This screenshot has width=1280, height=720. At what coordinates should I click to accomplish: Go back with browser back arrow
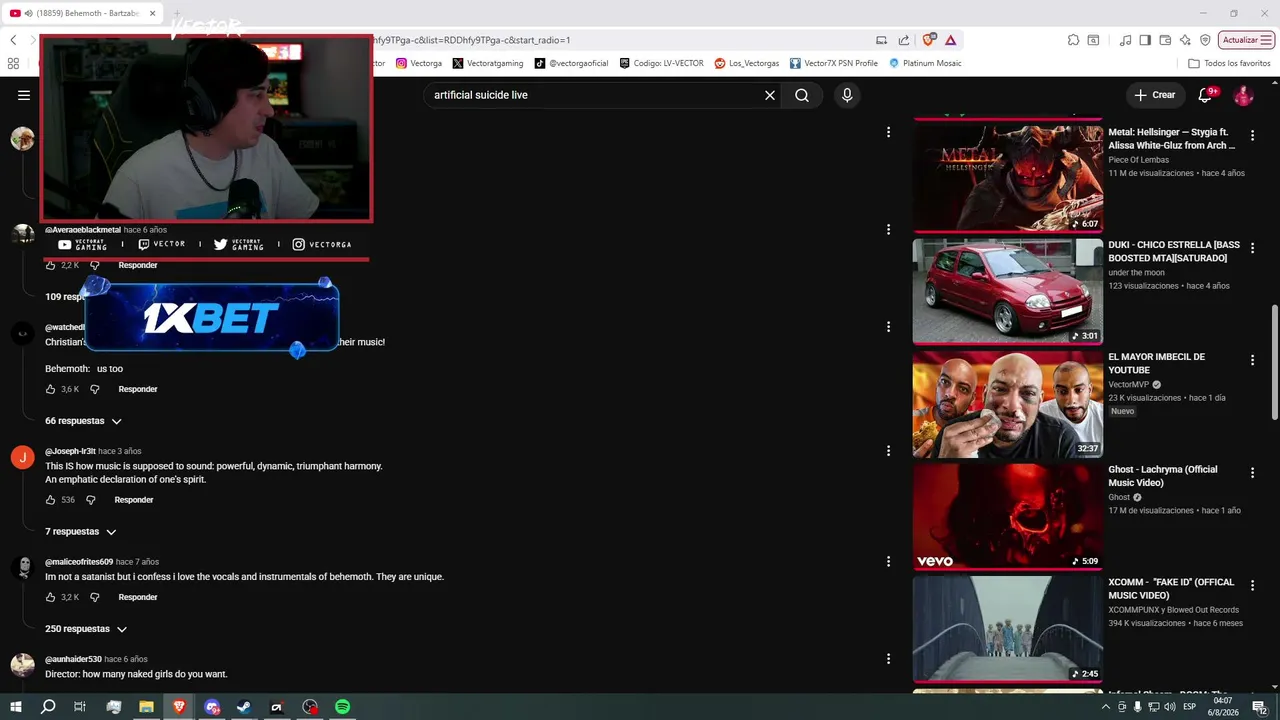13,40
